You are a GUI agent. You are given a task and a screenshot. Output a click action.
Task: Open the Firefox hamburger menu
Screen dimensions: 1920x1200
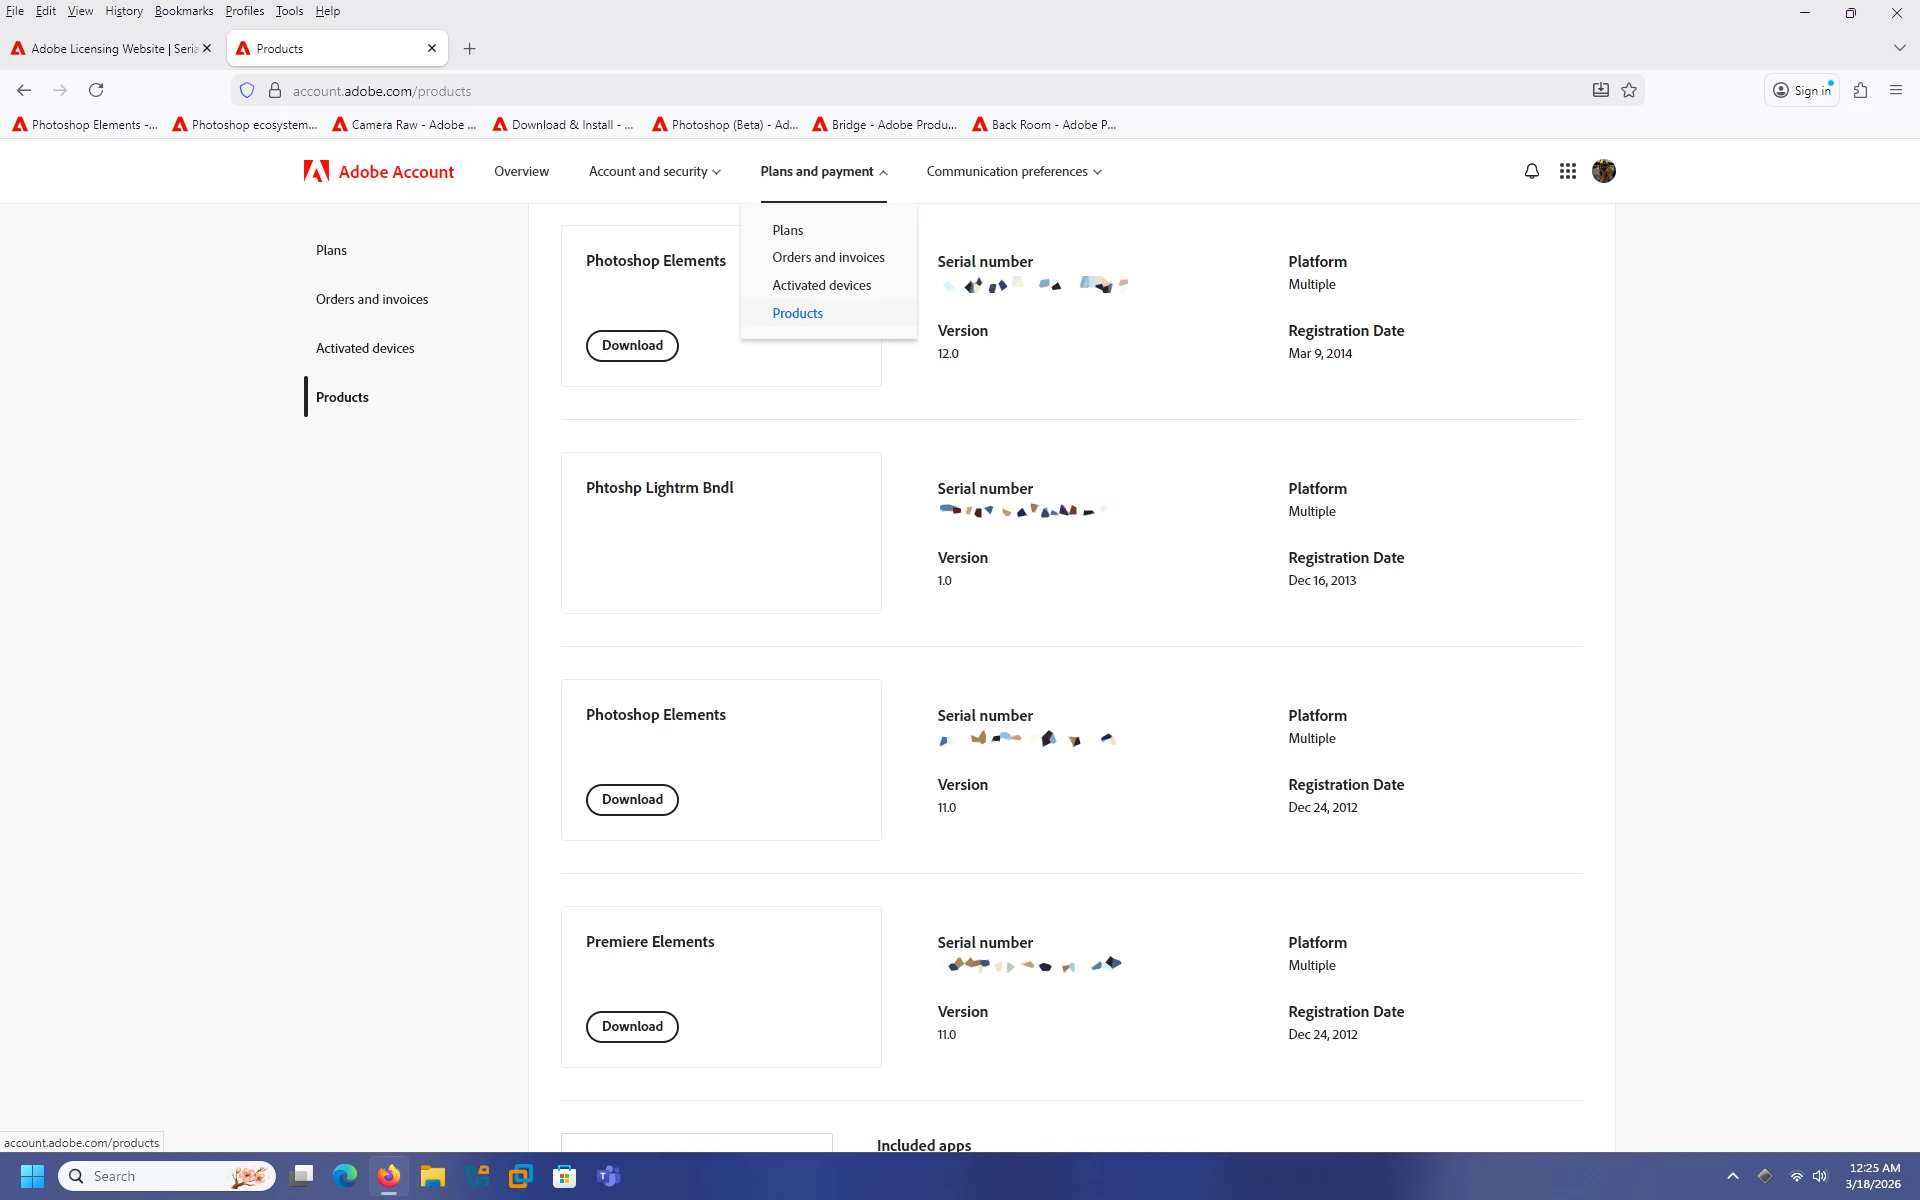(x=1895, y=90)
